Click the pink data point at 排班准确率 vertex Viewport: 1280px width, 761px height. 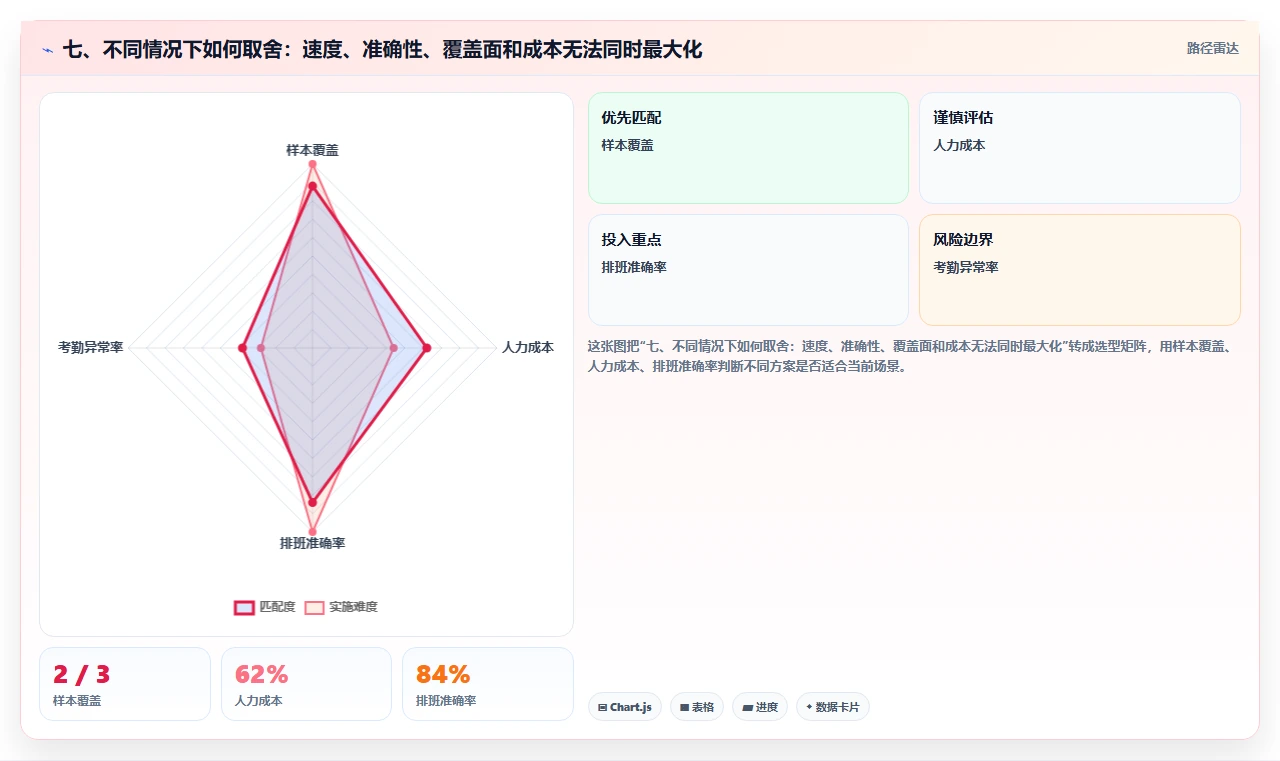tap(312, 532)
